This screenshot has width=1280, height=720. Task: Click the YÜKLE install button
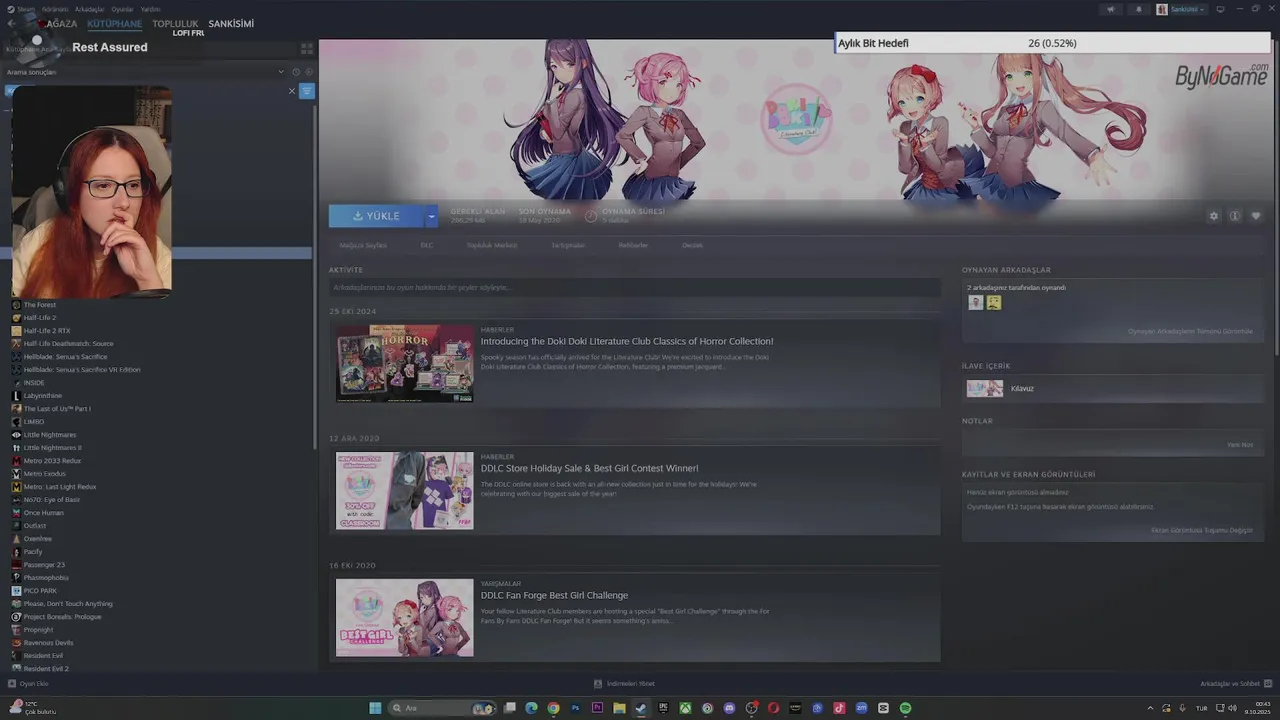pos(377,216)
